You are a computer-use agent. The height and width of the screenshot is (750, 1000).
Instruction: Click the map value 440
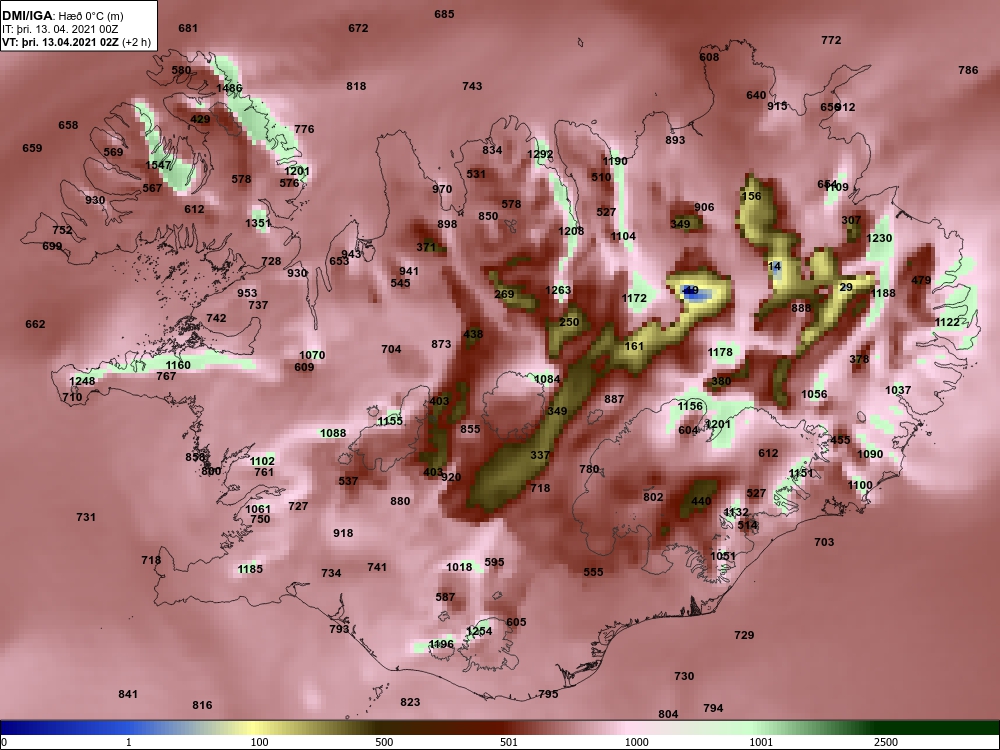coord(701,501)
